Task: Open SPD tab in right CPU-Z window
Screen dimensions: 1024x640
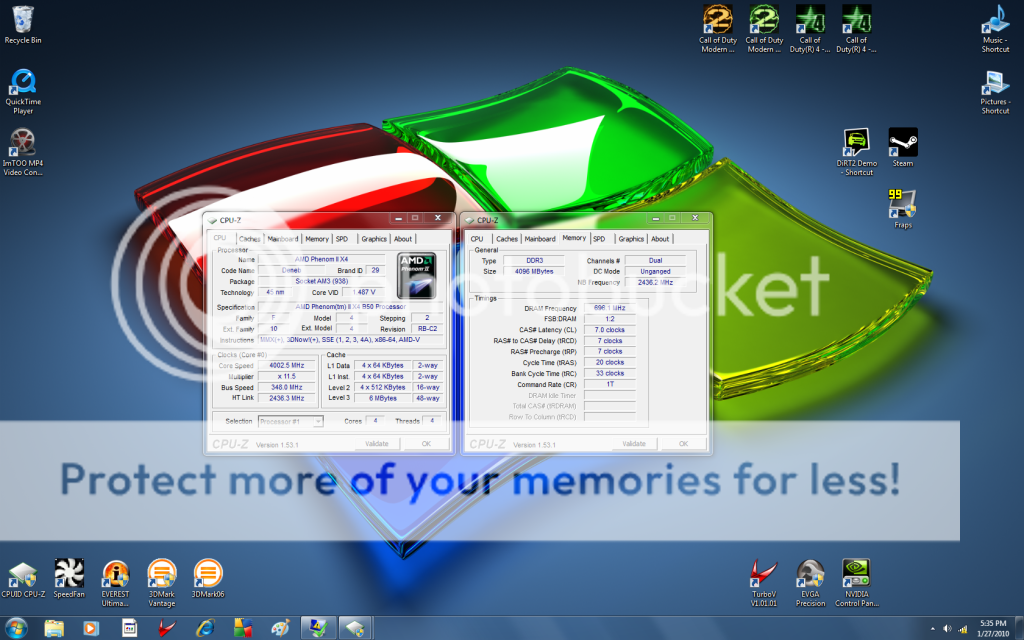Action: point(600,239)
